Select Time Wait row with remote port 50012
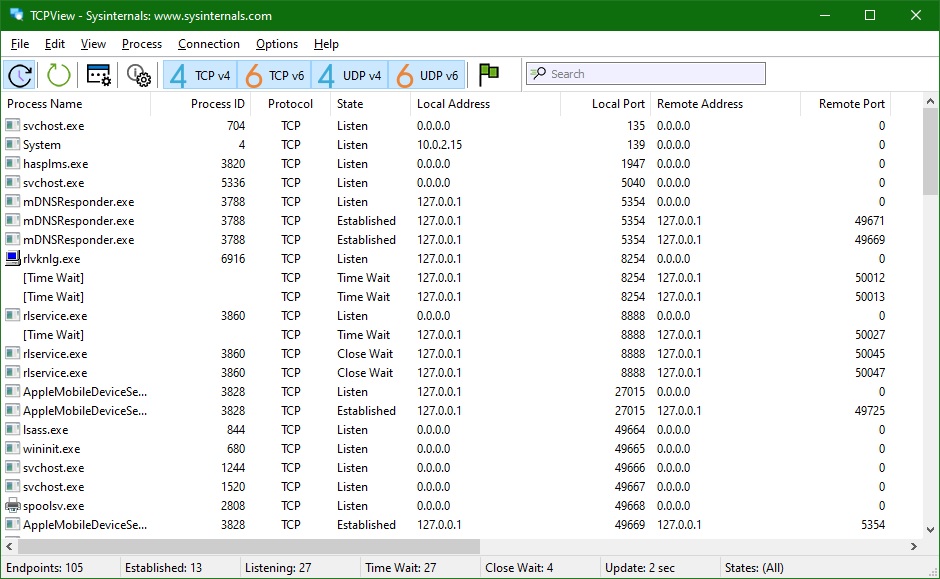The width and height of the screenshot is (940, 579). click(445, 278)
